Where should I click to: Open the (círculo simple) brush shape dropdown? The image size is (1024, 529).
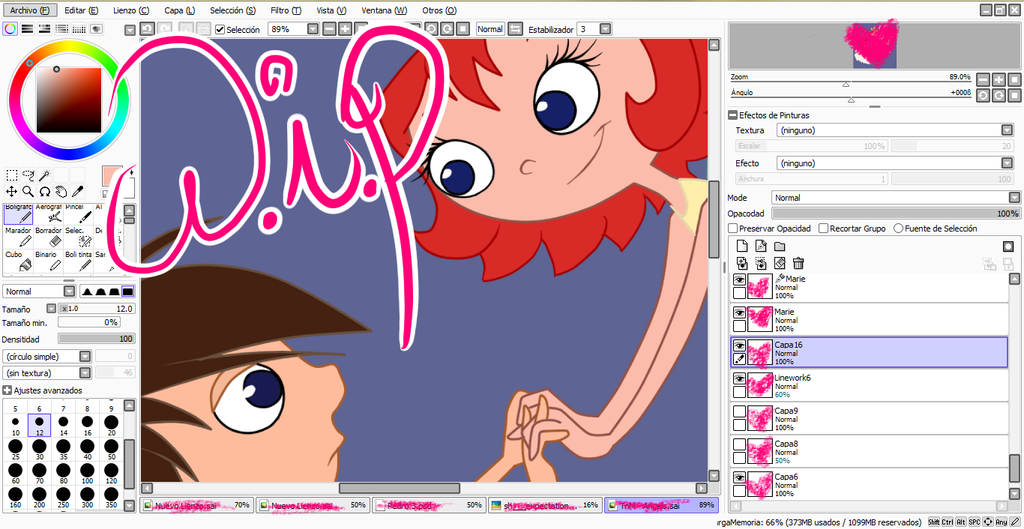pyautogui.click(x=85, y=357)
